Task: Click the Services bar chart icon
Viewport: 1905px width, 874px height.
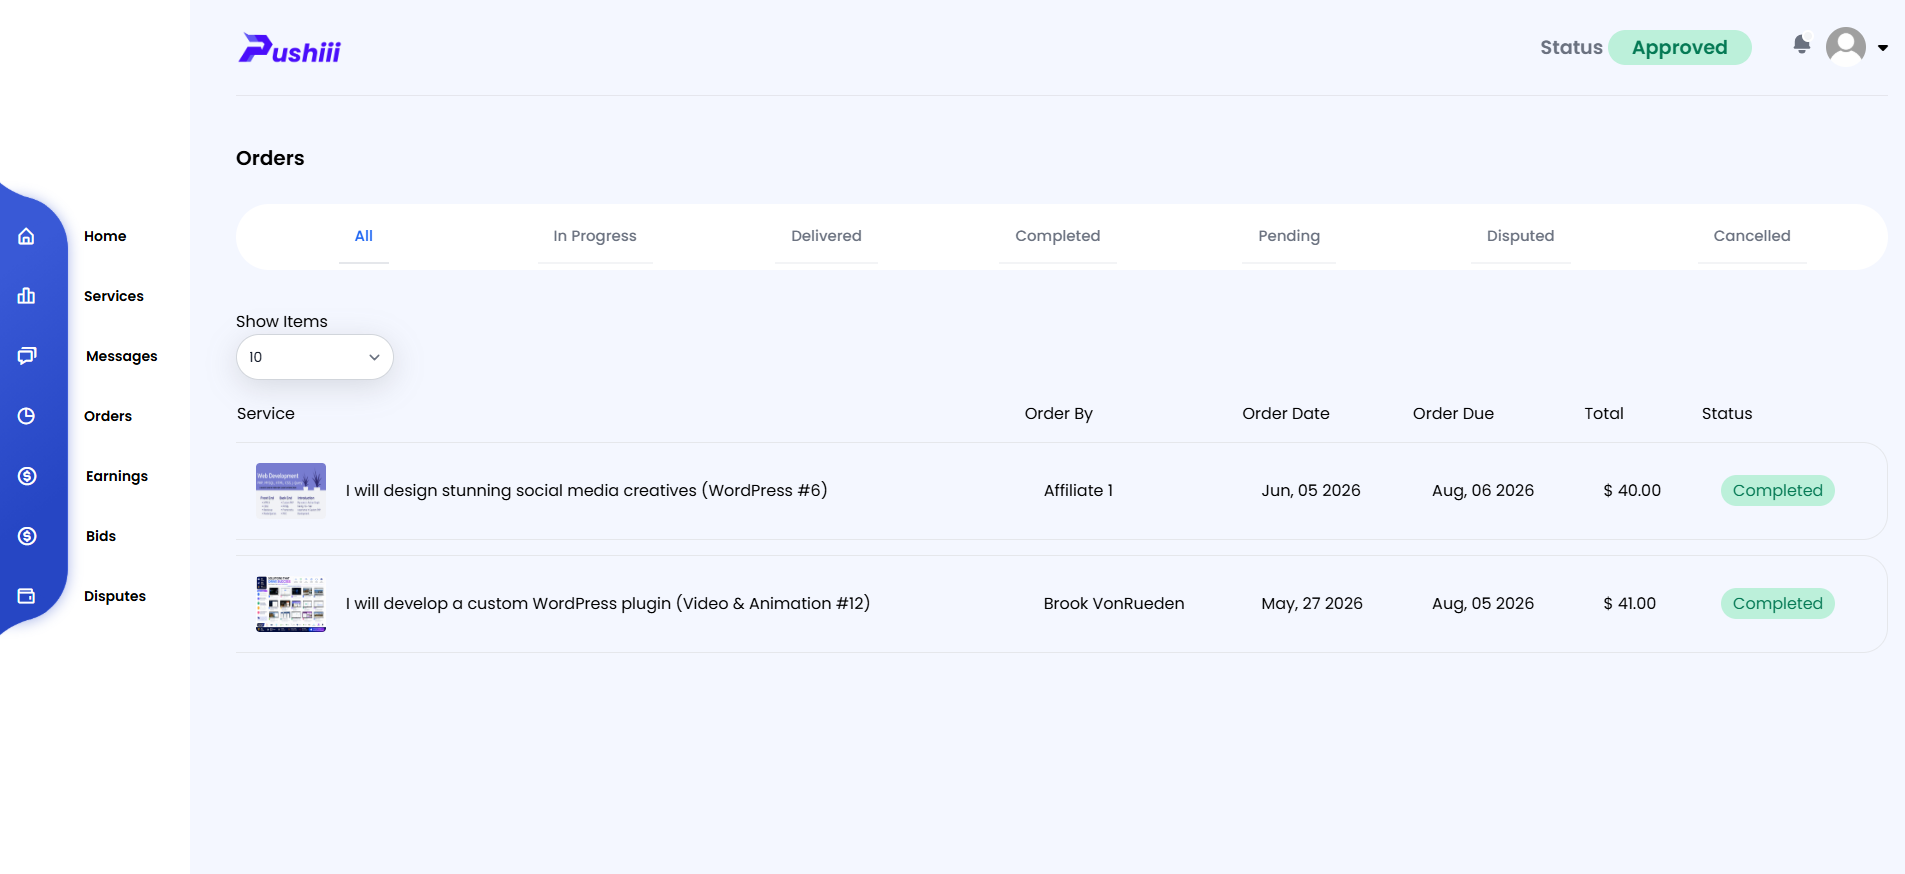Action: (x=27, y=296)
